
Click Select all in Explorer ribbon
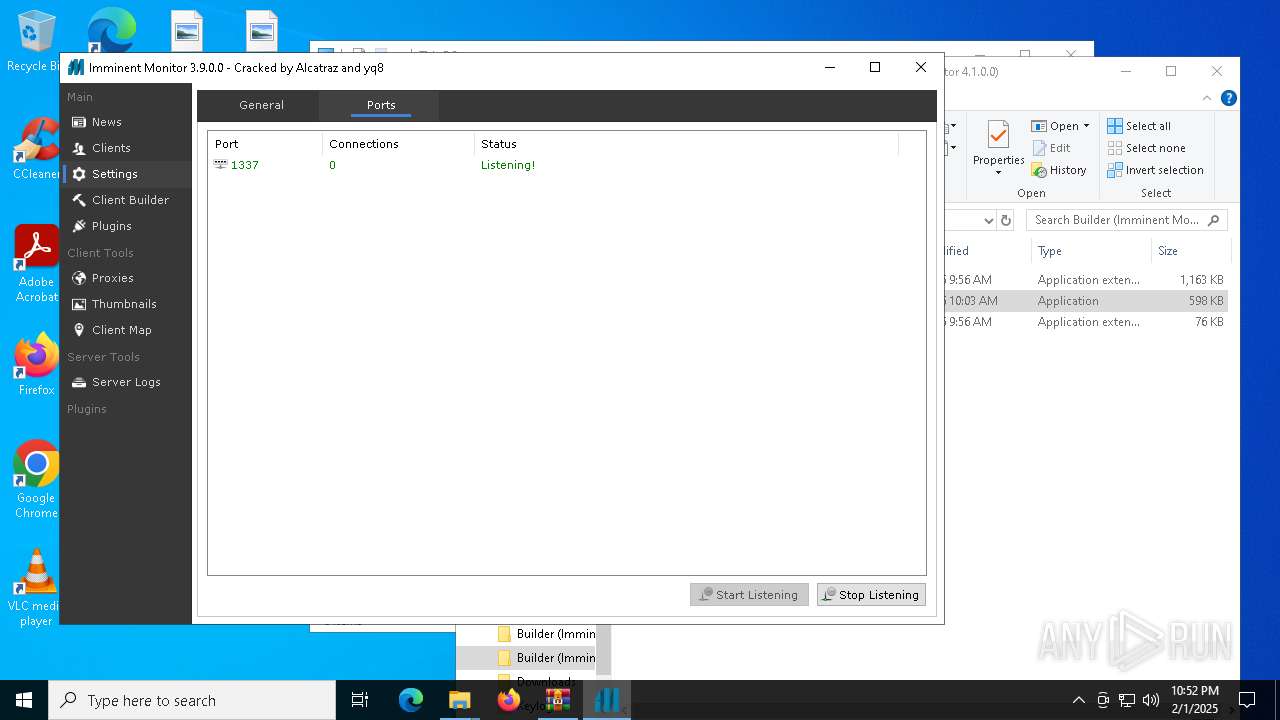pos(1139,126)
